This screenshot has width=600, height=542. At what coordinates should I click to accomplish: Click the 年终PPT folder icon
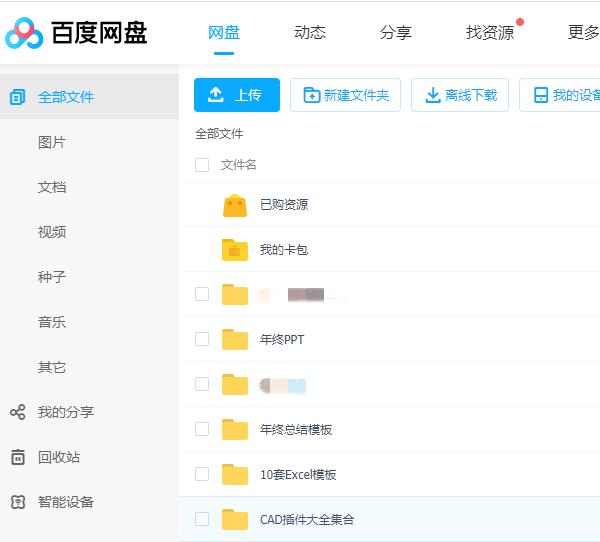[235, 340]
